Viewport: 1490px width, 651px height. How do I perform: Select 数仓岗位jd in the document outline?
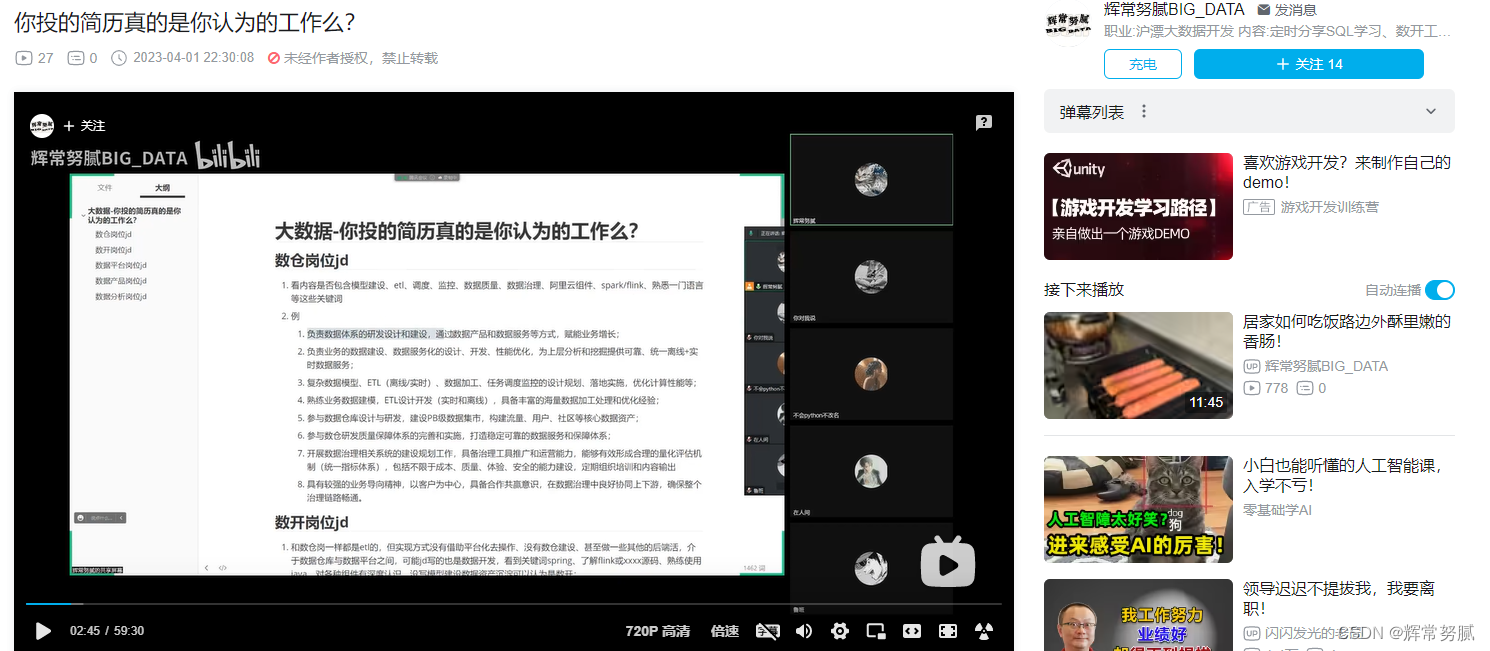114,234
